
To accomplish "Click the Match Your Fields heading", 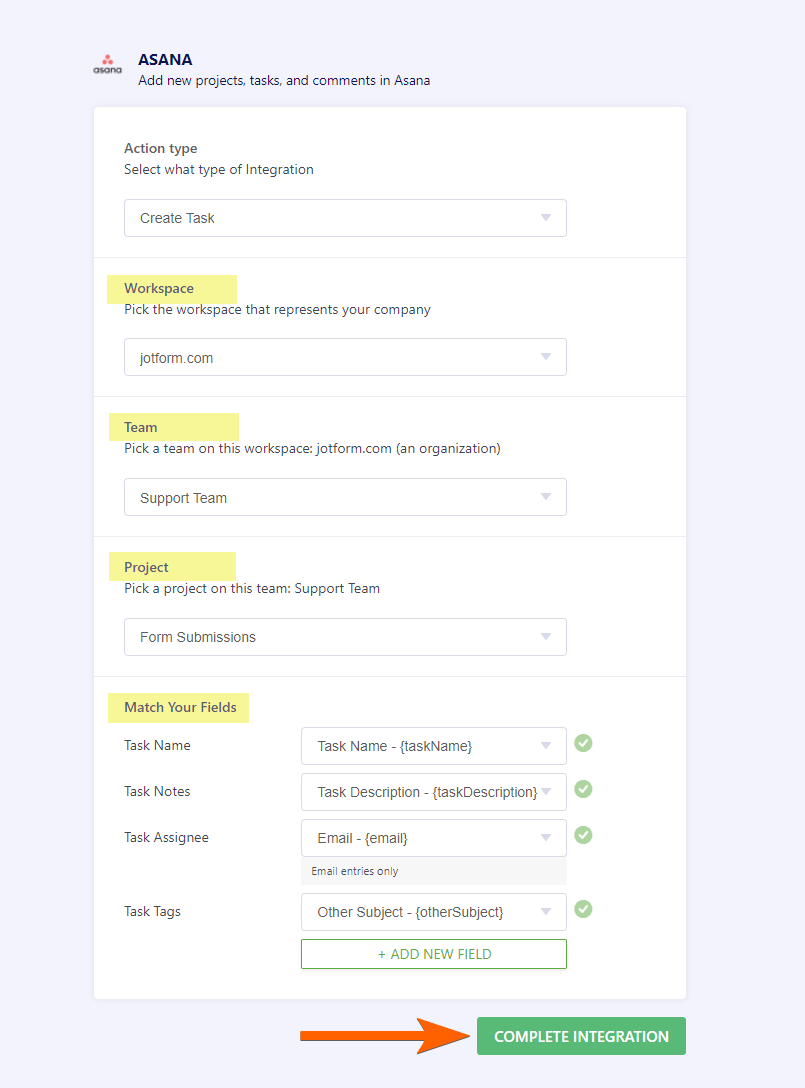I will coord(180,707).
